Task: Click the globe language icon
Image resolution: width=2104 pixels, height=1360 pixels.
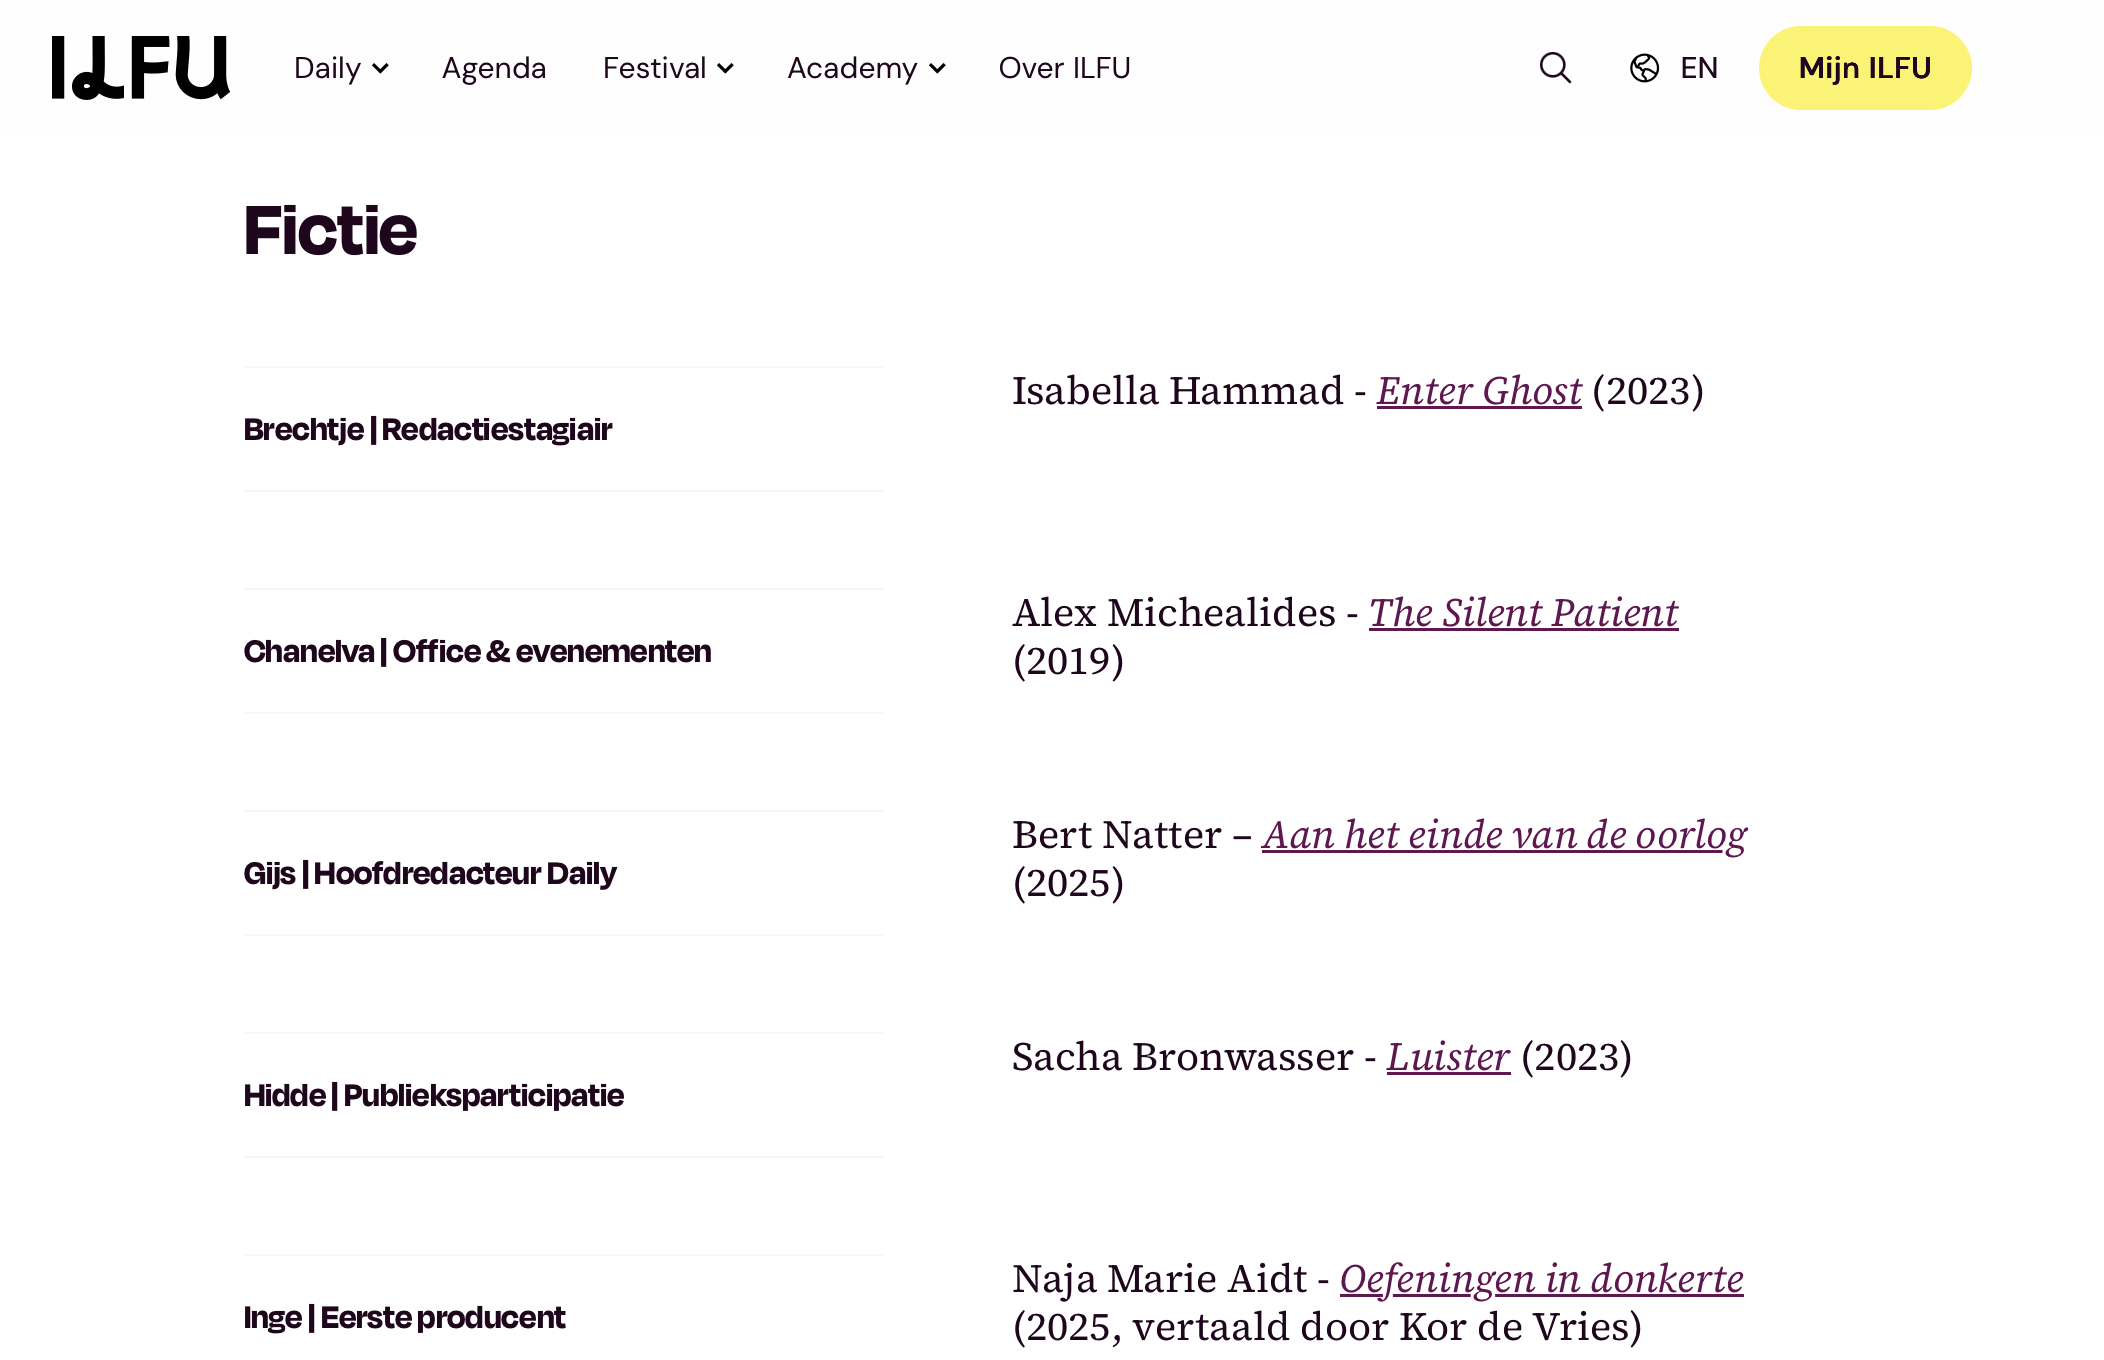Action: click(1644, 68)
